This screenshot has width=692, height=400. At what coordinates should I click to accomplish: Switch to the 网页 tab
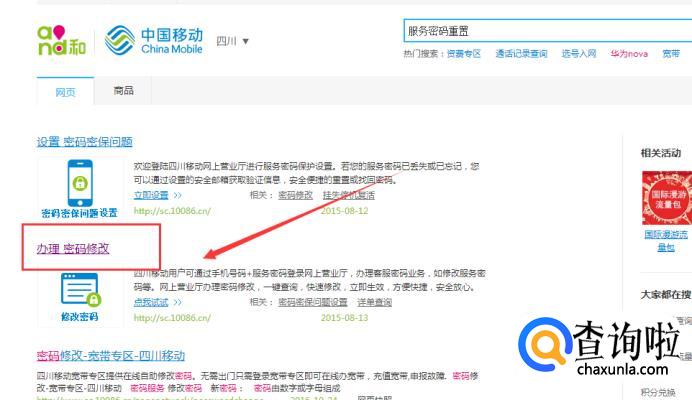pos(65,92)
